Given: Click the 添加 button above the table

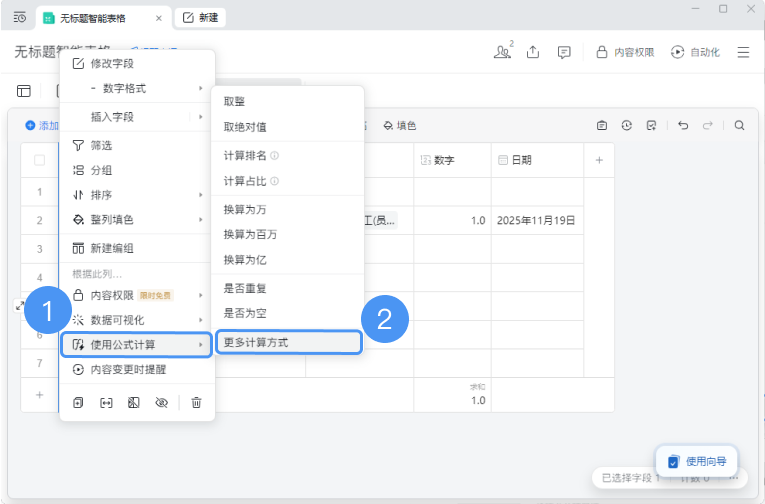Looking at the screenshot, I should coord(42,126).
